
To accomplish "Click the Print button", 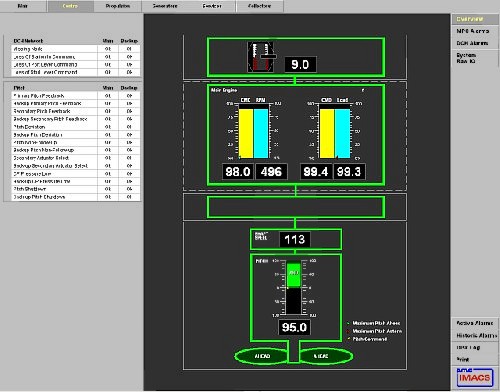I will 463,360.
